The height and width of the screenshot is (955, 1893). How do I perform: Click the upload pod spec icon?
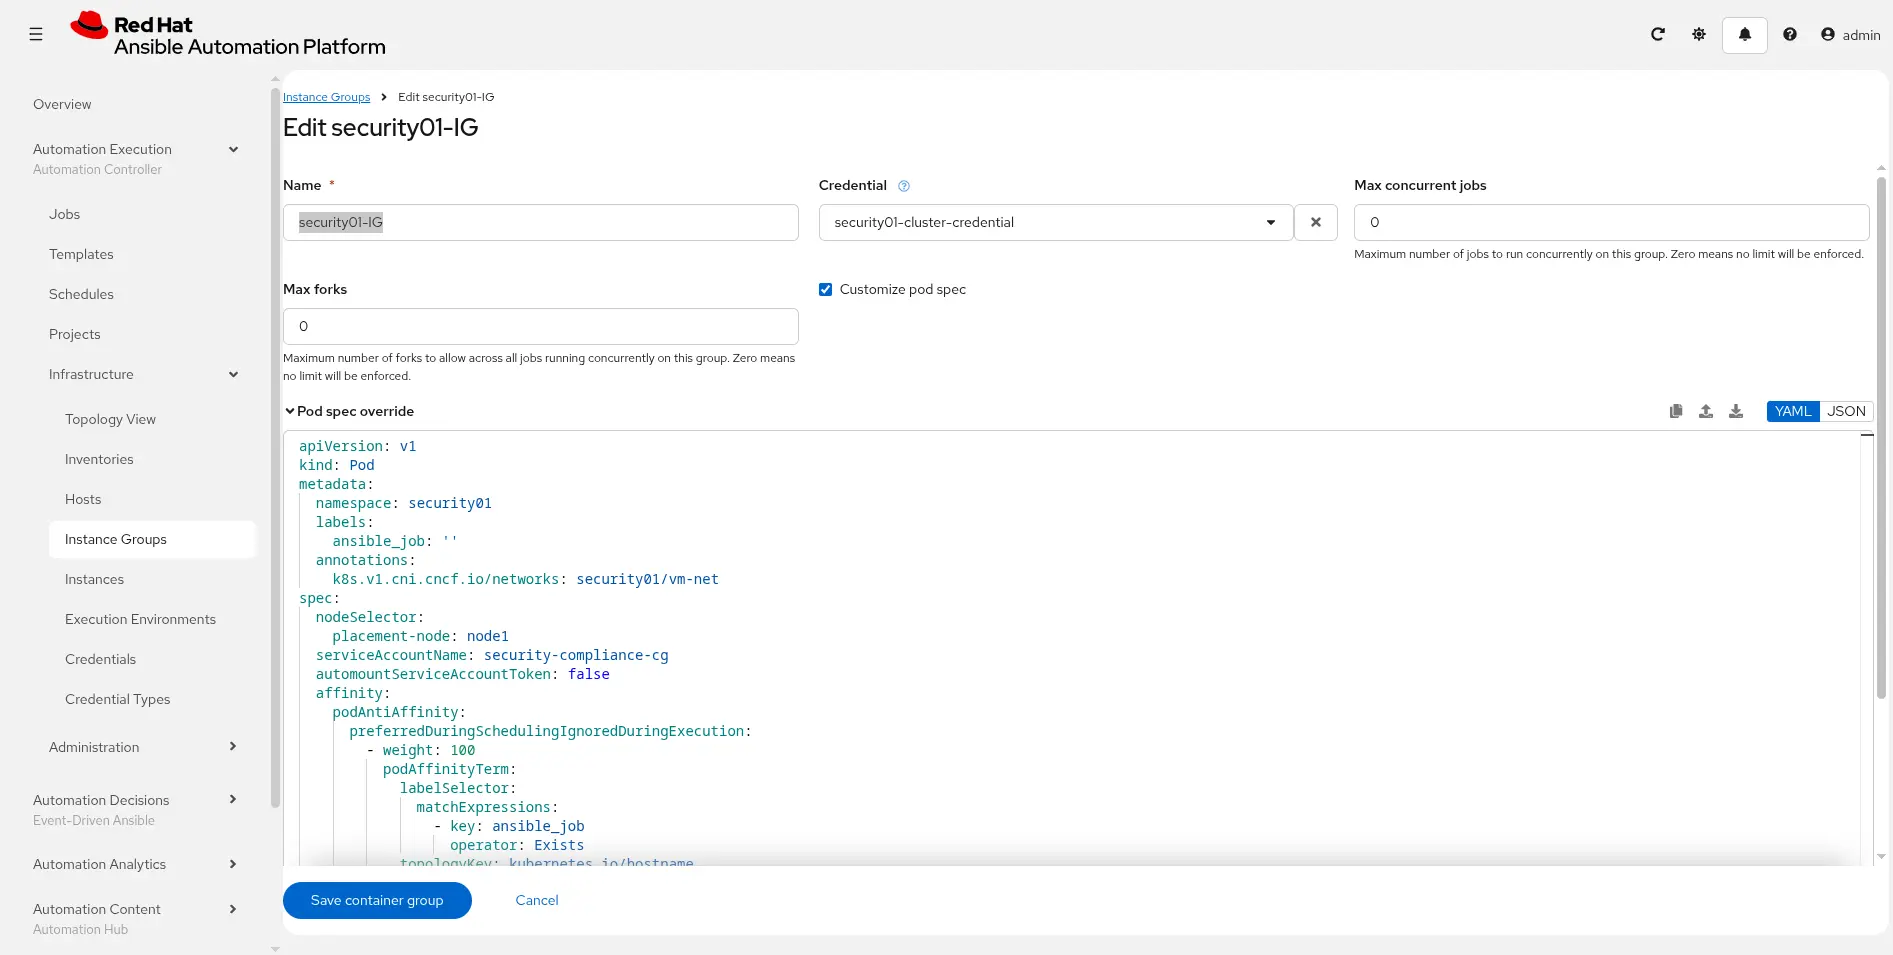tap(1706, 412)
